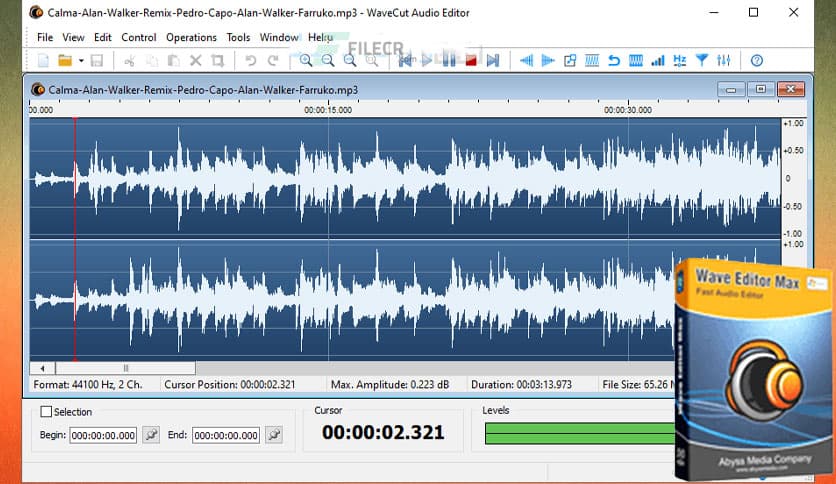Image resolution: width=836 pixels, height=484 pixels.
Task: Close the inner mp3 document window
Action: tap(791, 90)
